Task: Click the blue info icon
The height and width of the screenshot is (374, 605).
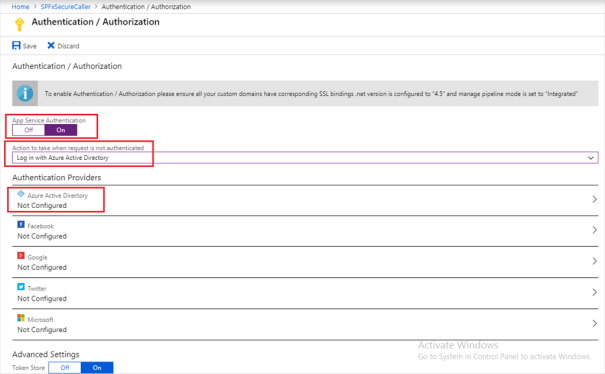Action: click(x=25, y=93)
